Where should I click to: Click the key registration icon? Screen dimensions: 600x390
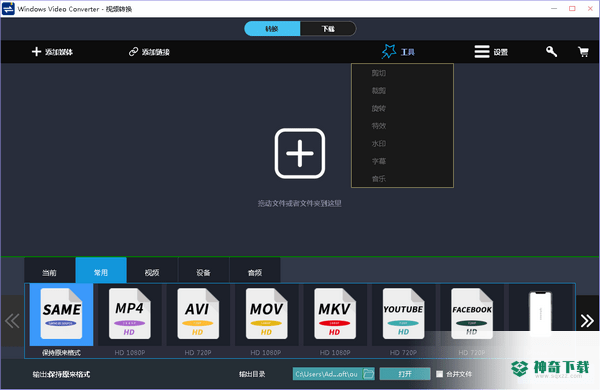551,51
